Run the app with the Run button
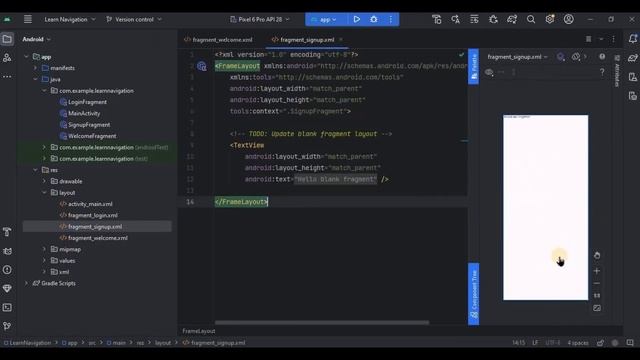Image resolution: width=640 pixels, height=360 pixels. pos(356,19)
